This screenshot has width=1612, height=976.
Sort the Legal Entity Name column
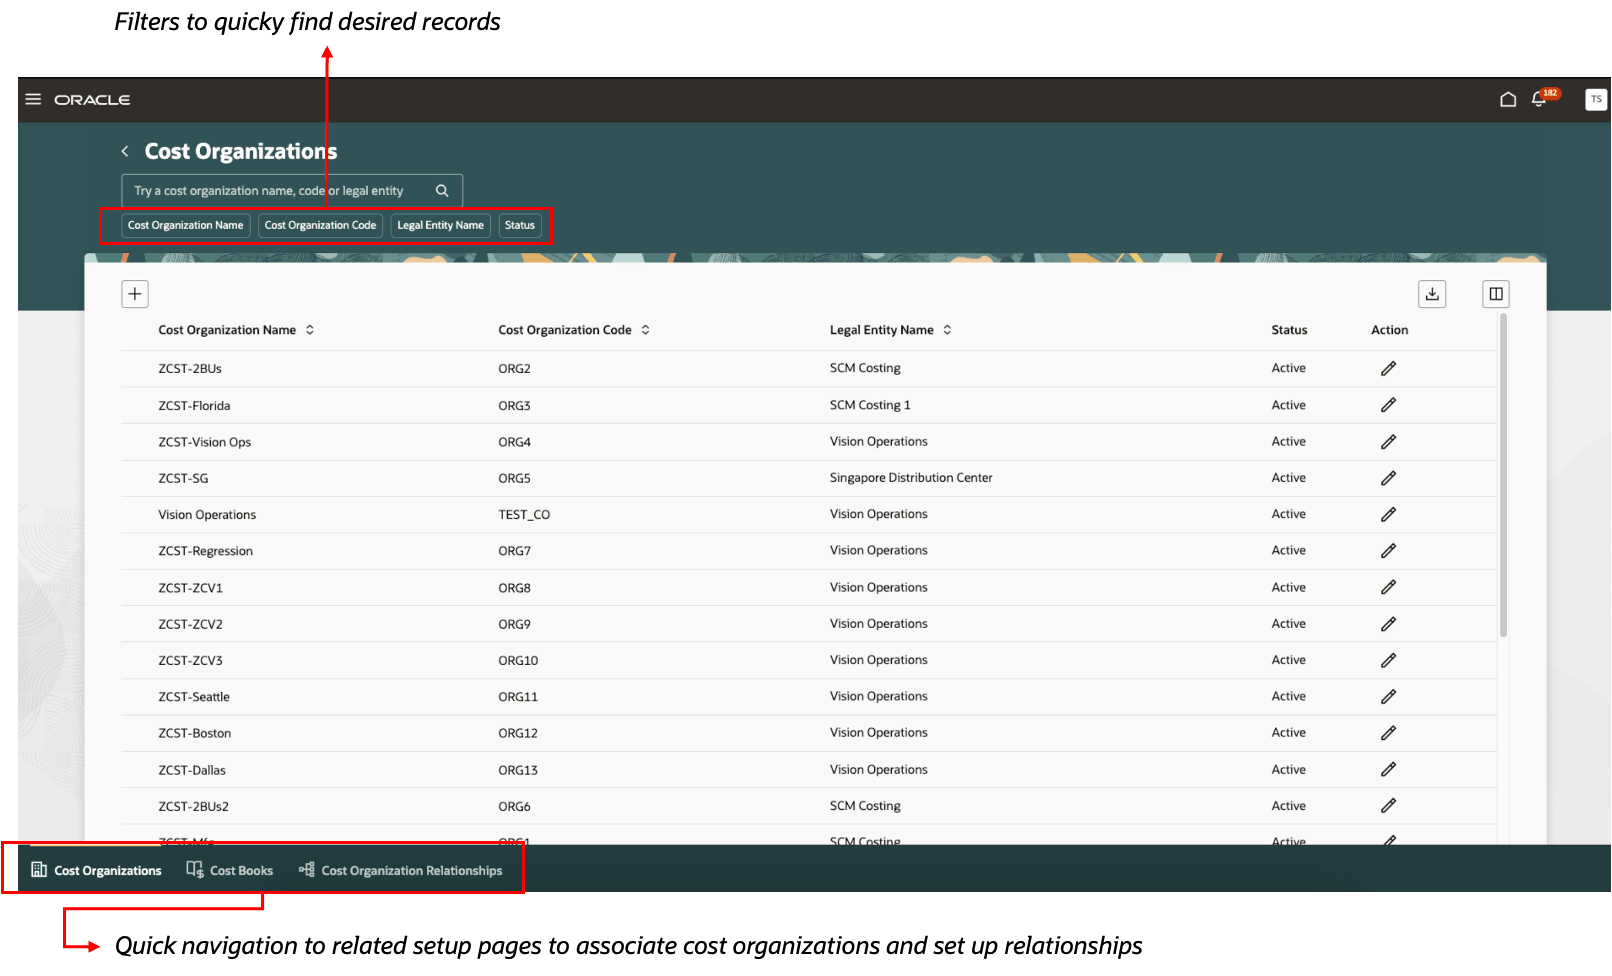pos(948,329)
